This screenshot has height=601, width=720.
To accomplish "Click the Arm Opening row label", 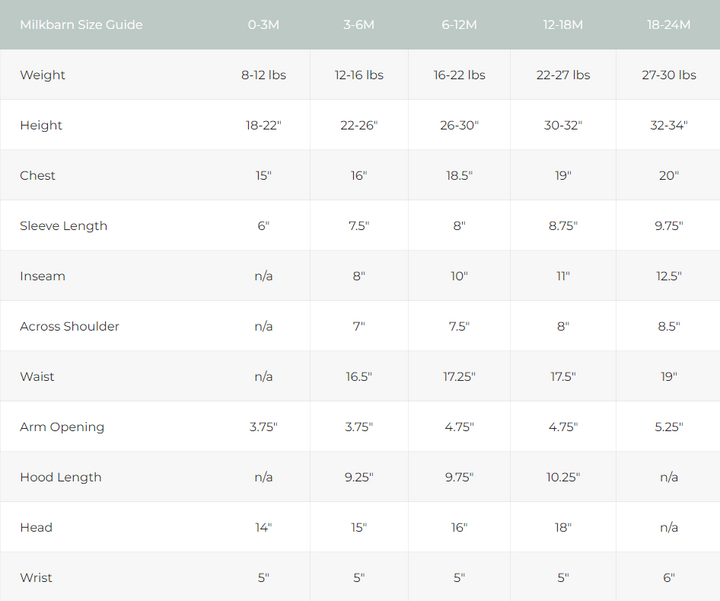I will click(x=62, y=427).
